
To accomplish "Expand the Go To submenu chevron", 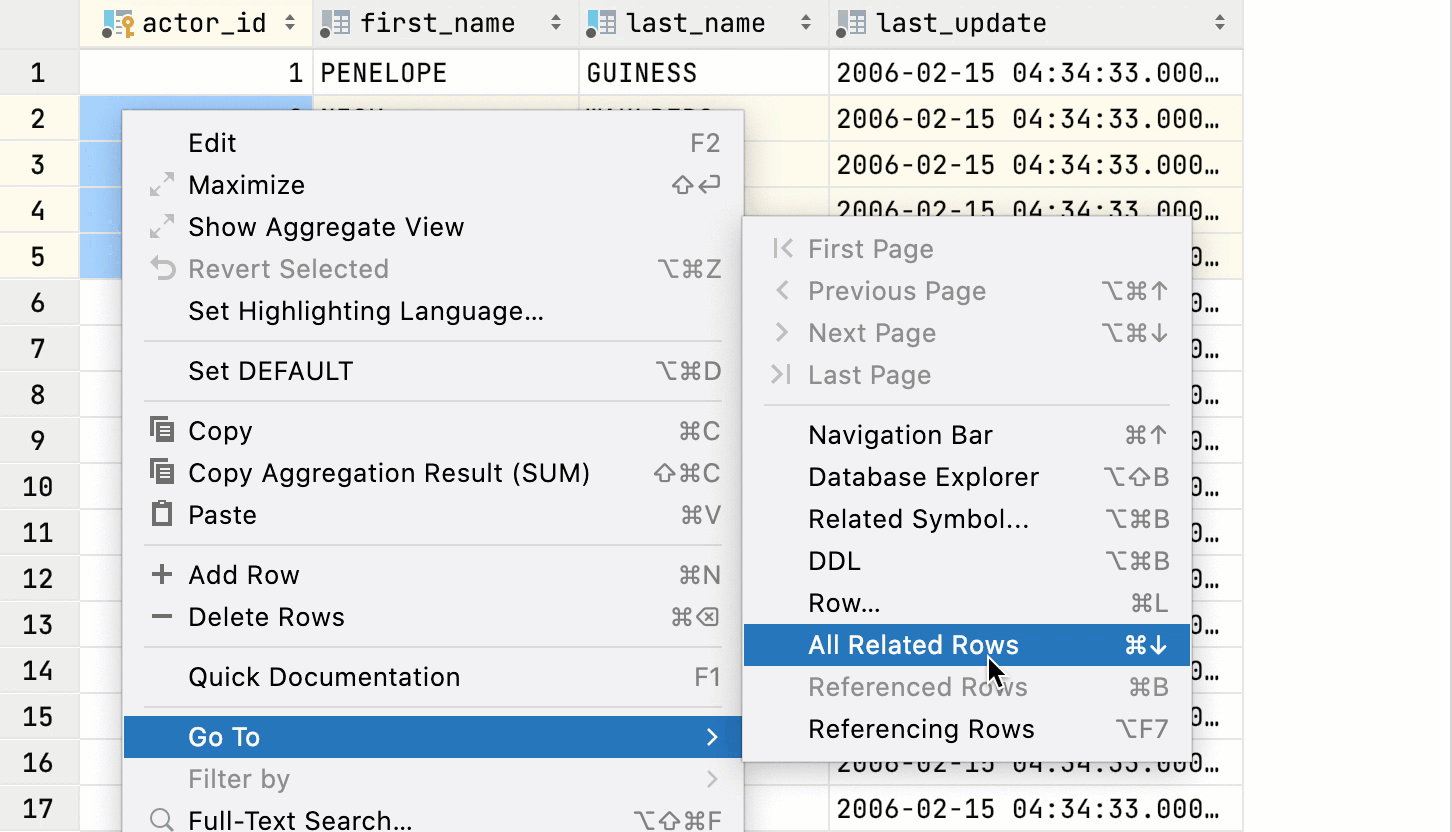I will tap(713, 737).
